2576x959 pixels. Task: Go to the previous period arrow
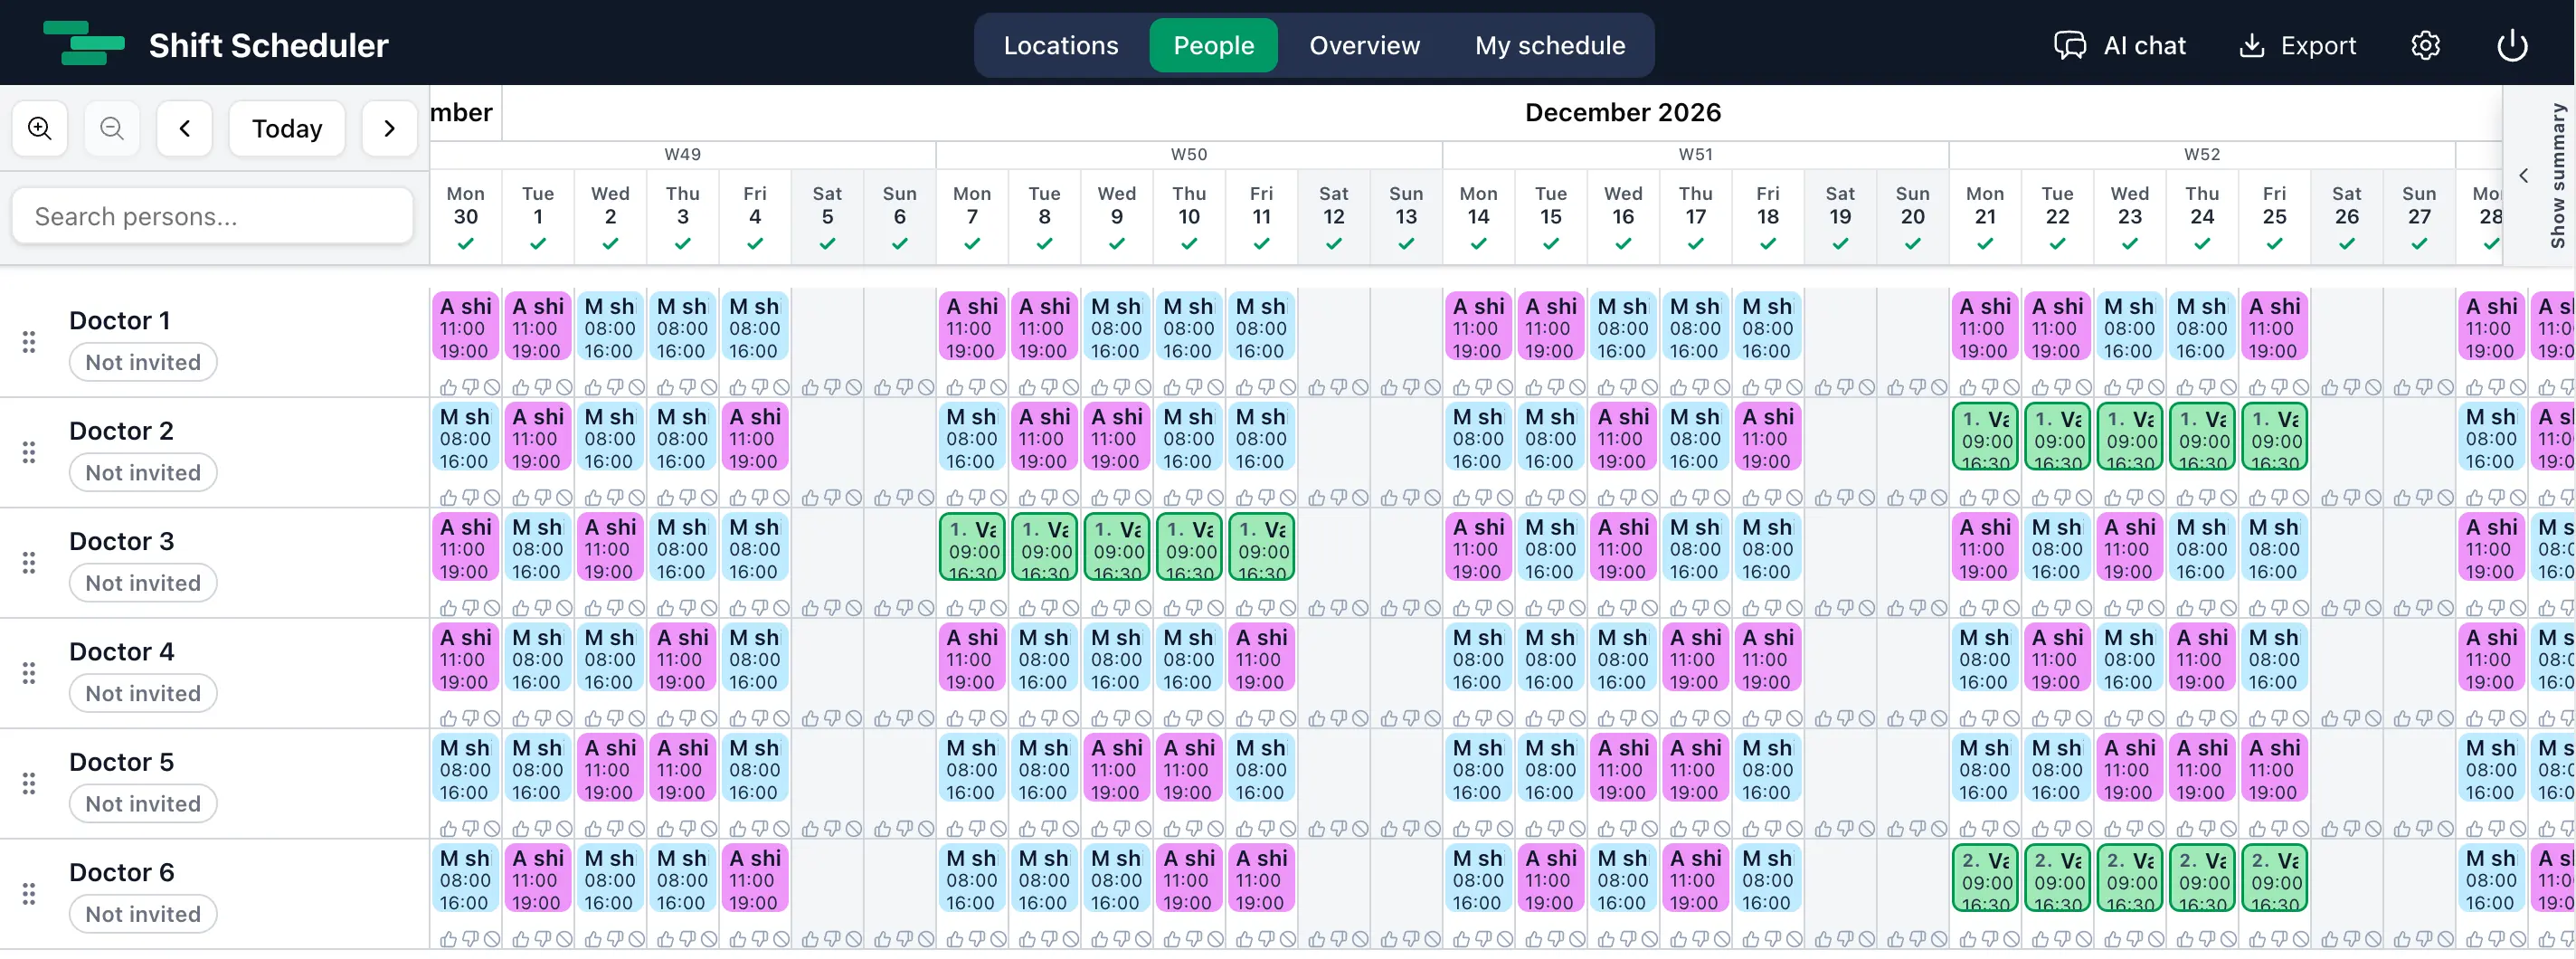[x=185, y=128]
